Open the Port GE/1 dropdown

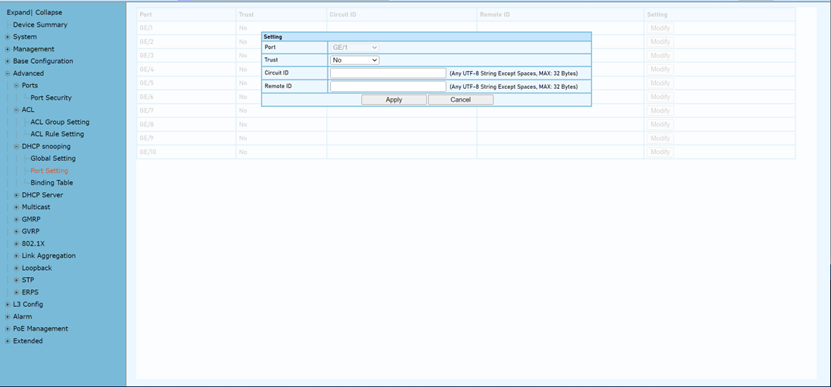click(355, 47)
